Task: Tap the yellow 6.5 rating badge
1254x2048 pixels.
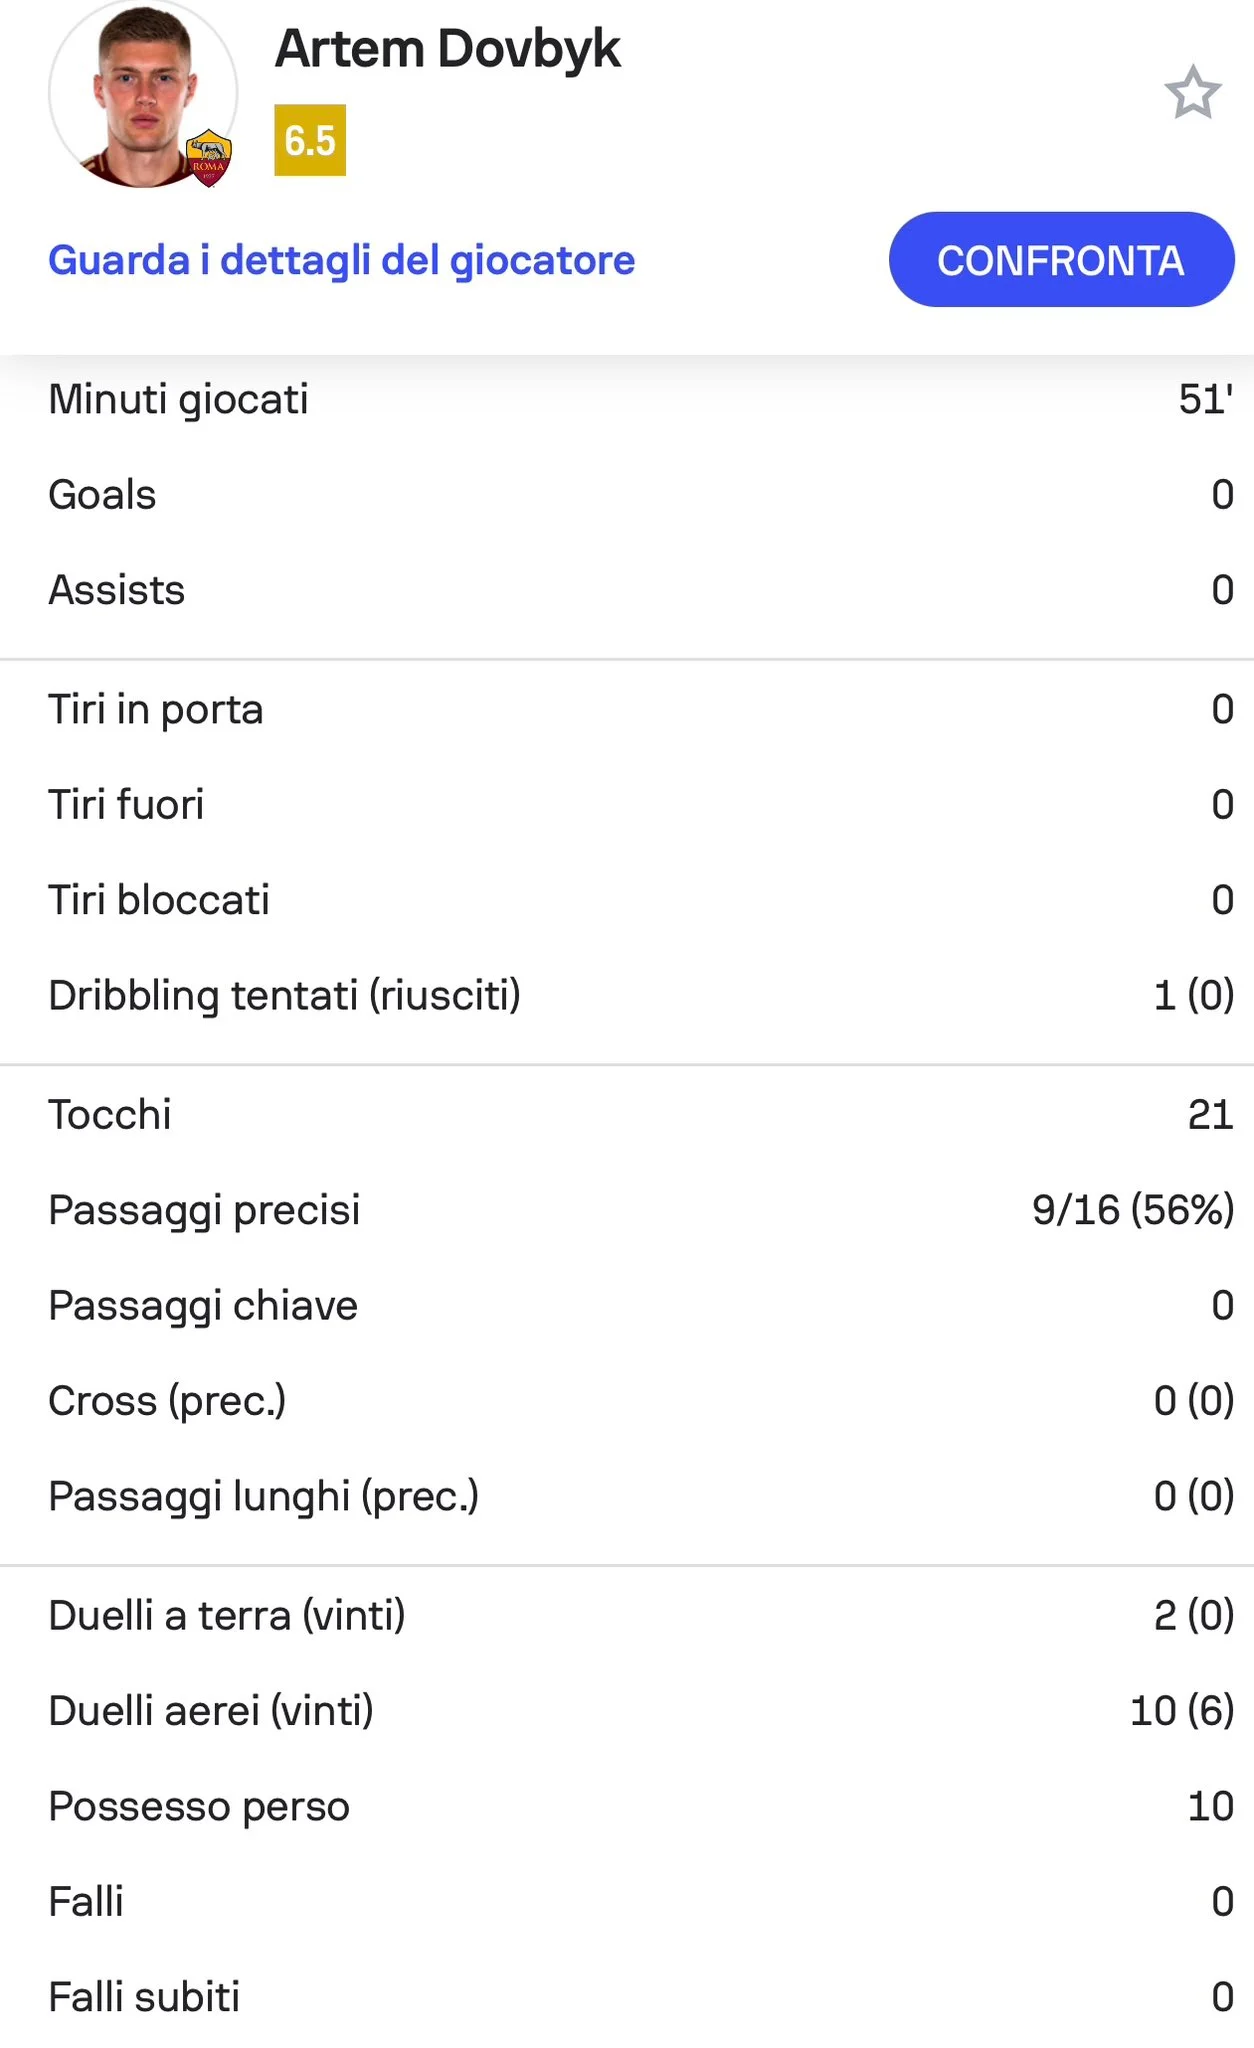Action: click(310, 140)
